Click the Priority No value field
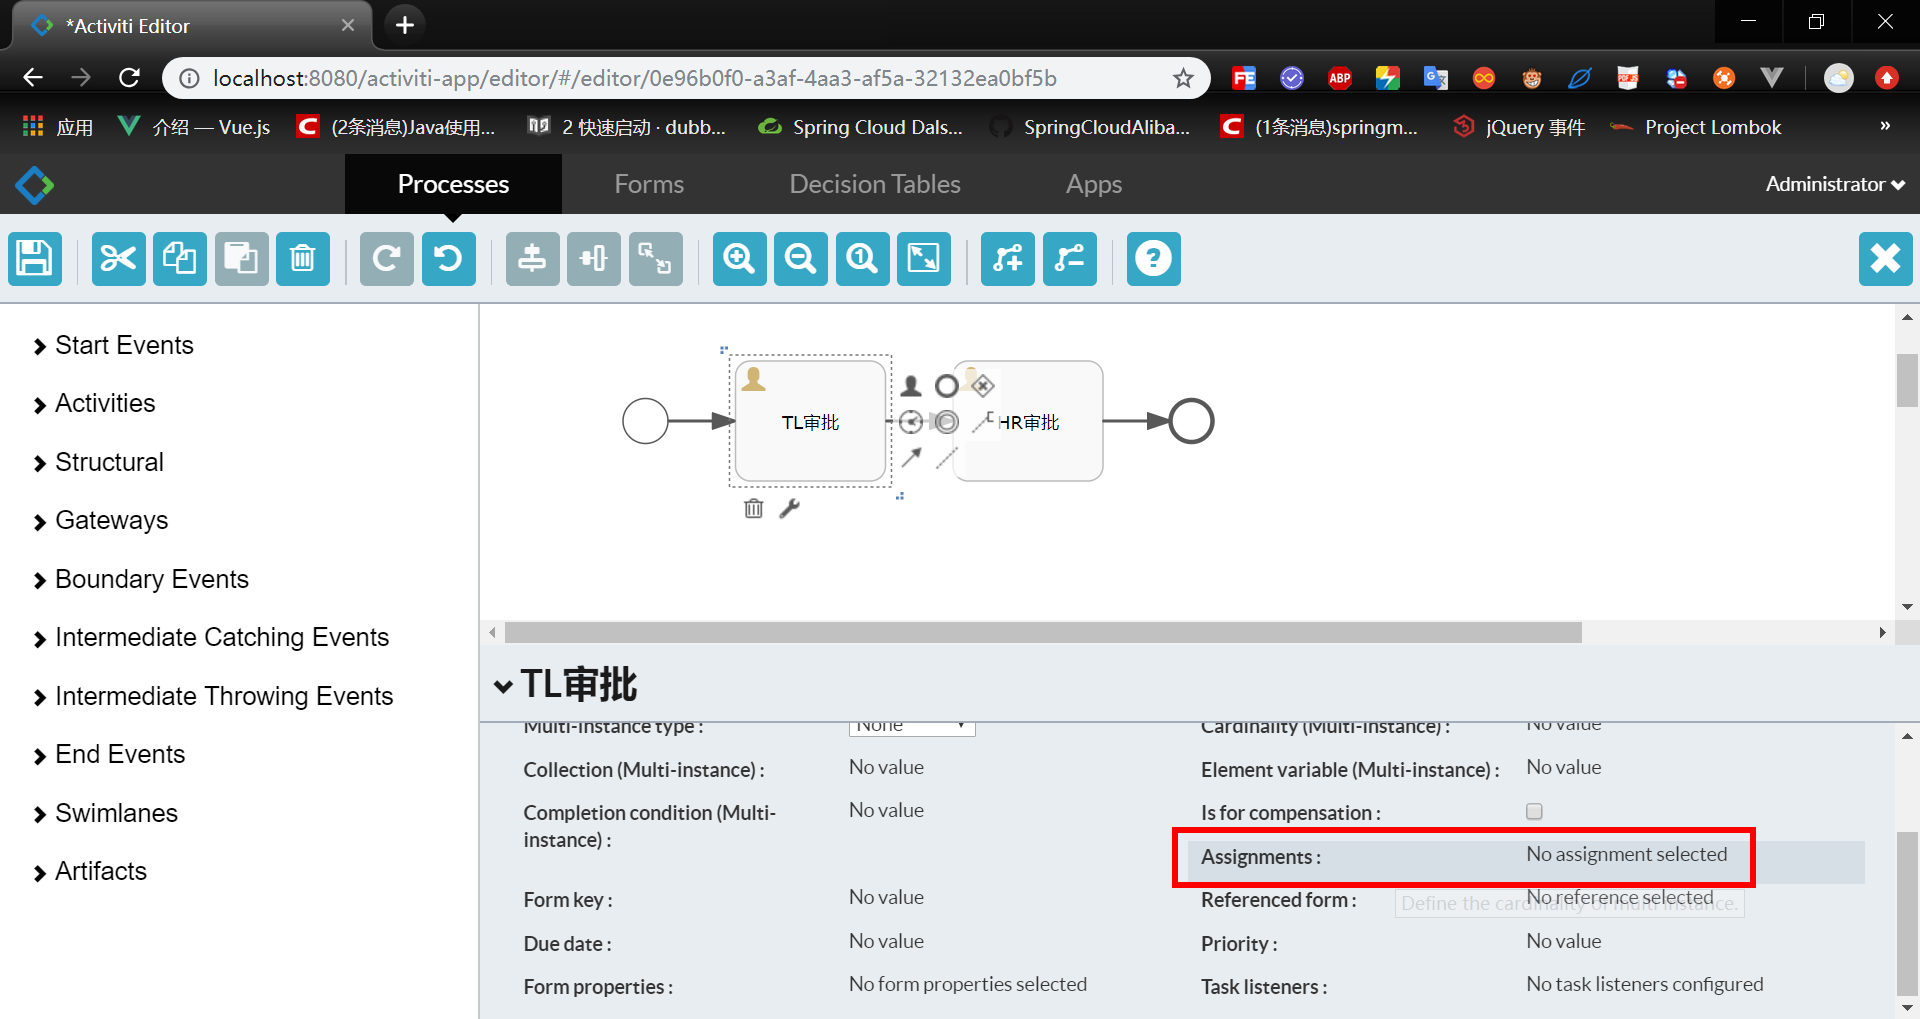 pyautogui.click(x=1563, y=941)
